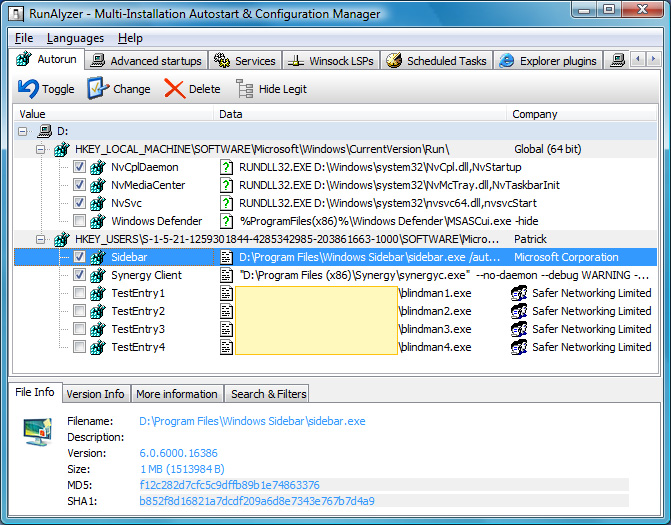Click the Hide Legit tree icon
This screenshot has height=525, width=671.
pos(244,89)
